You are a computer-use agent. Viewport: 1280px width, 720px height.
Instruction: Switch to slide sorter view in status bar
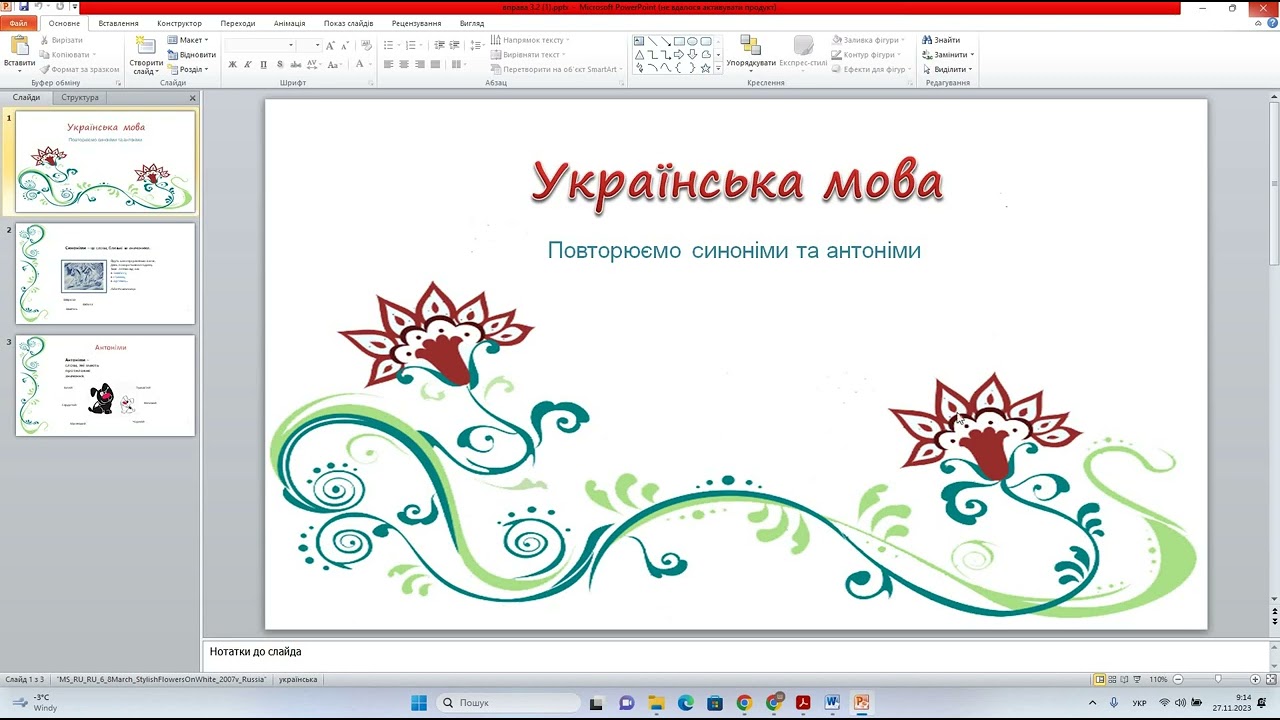[x=1112, y=679]
